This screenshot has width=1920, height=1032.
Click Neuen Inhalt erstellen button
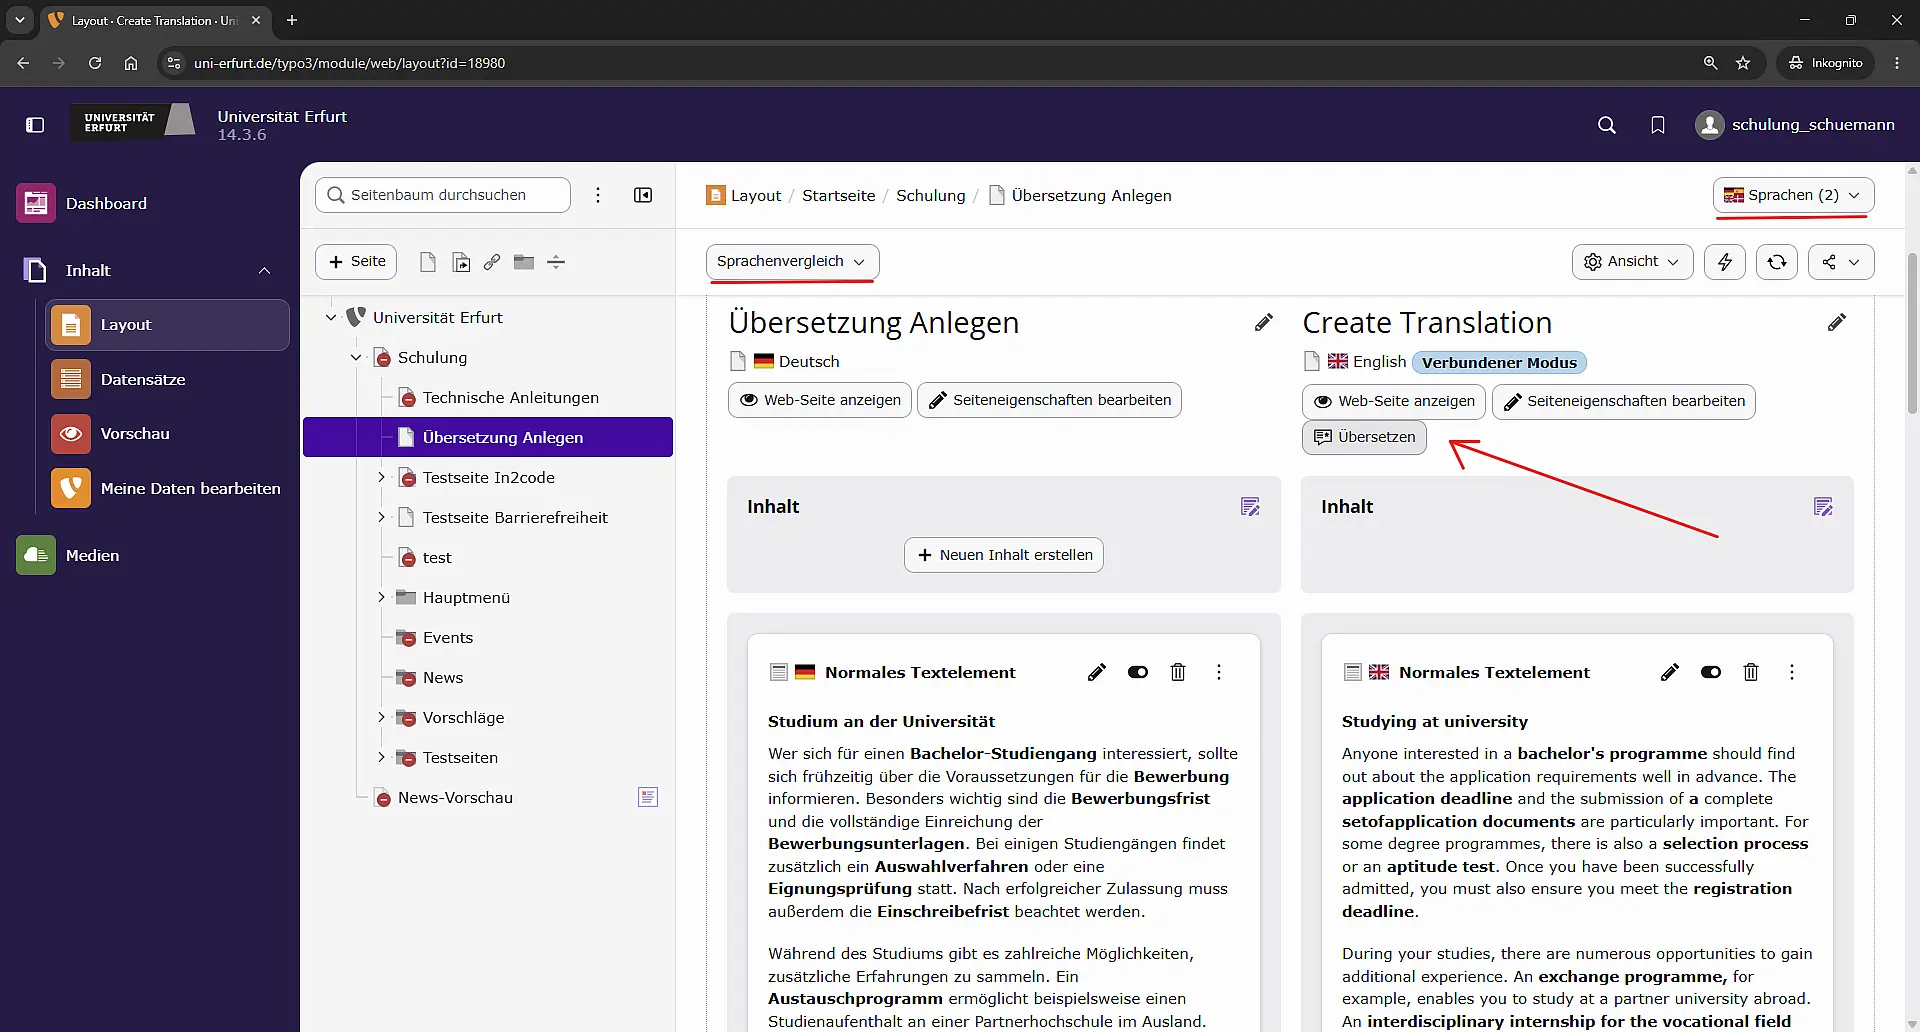[x=1004, y=555]
